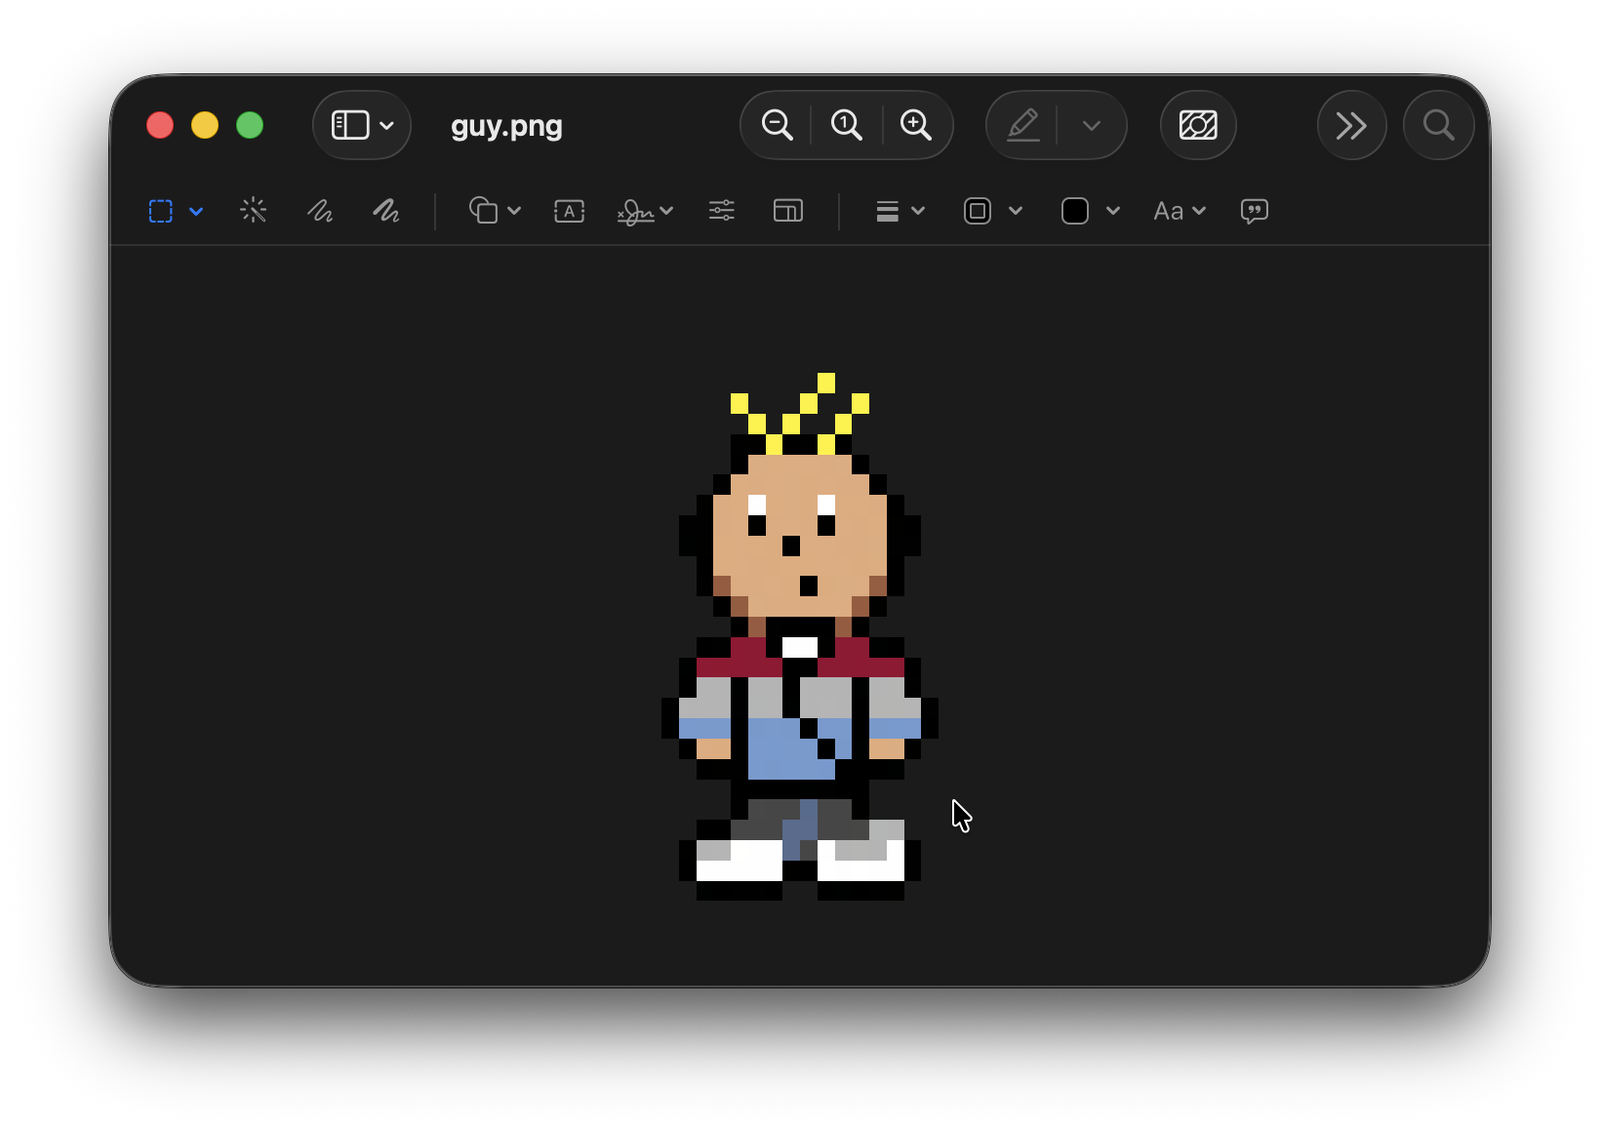Select the Draw tool
Image resolution: width=1600 pixels, height=1132 pixels.
(x=386, y=210)
